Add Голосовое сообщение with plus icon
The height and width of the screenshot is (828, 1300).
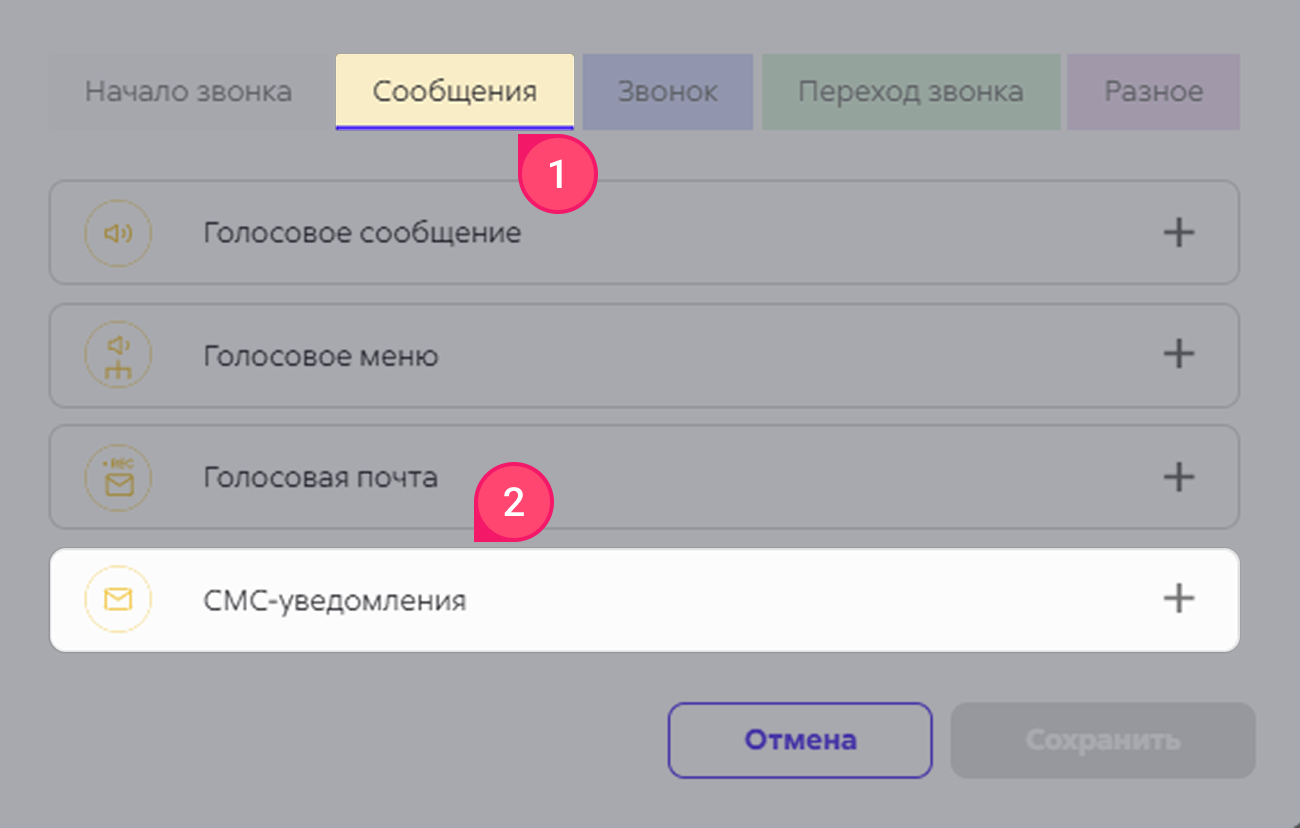[1179, 233]
